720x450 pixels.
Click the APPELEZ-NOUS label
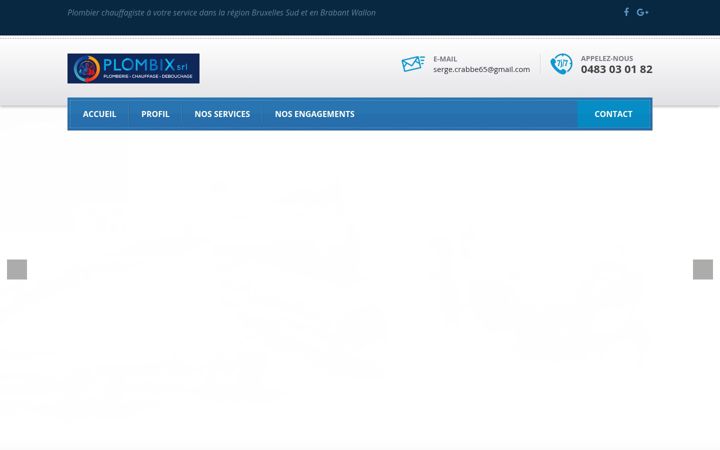(x=607, y=58)
